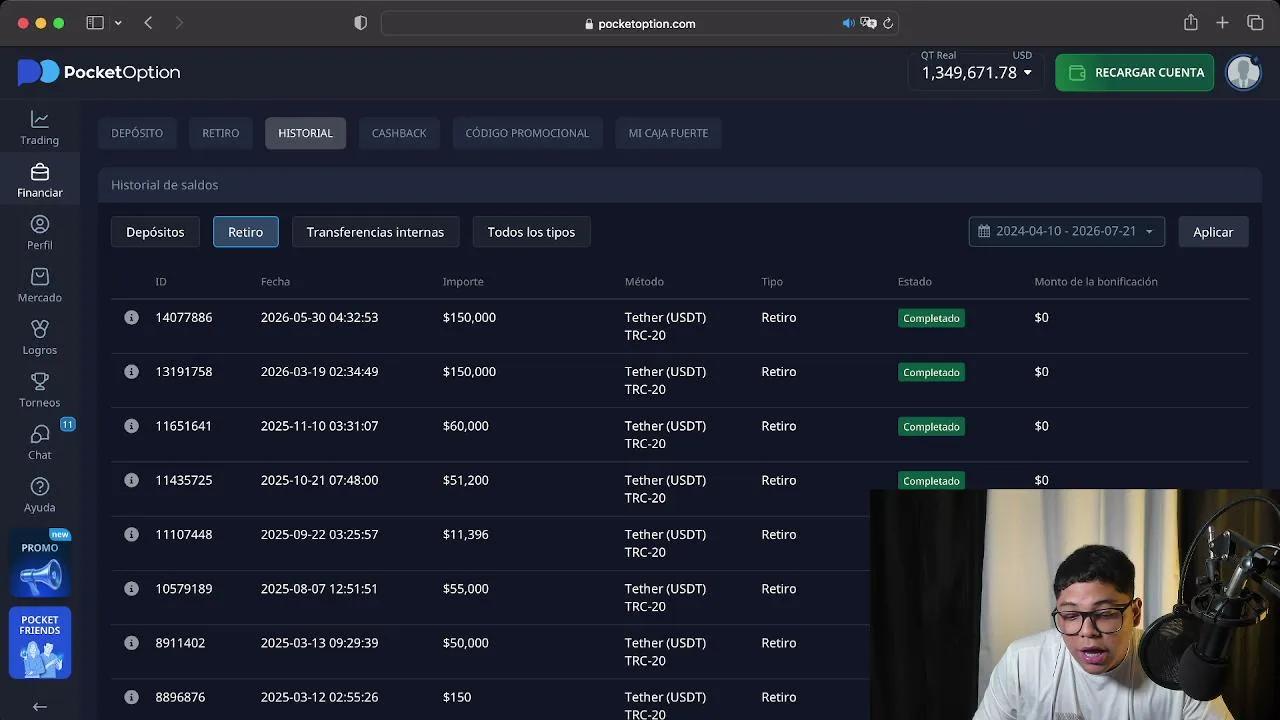Open Ayuda help icon

[x=39, y=495]
